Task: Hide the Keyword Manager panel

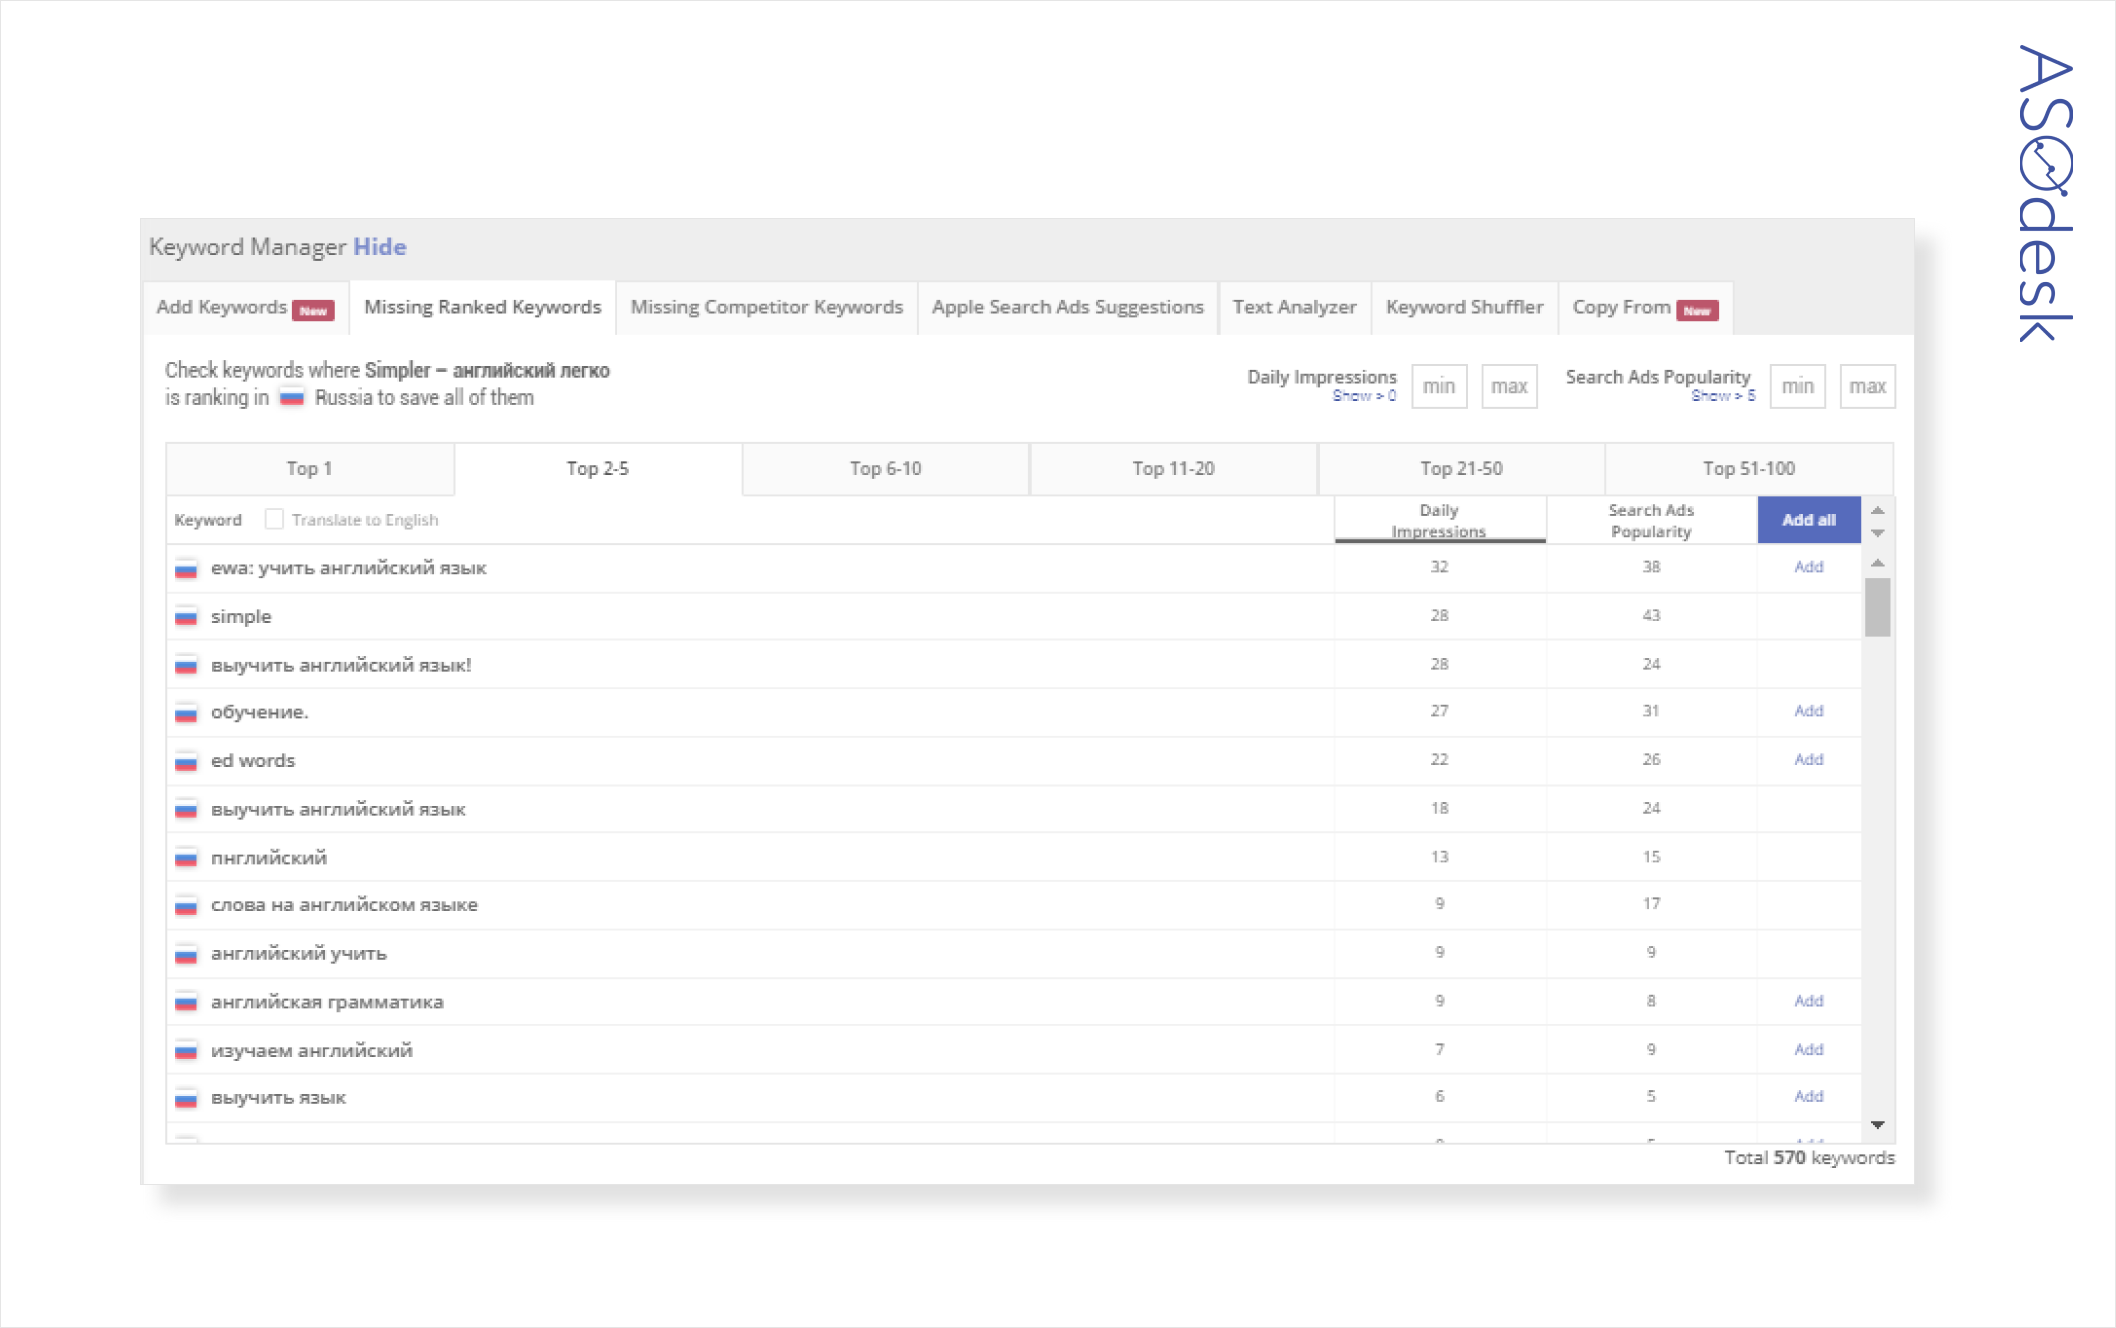Action: pos(379,247)
